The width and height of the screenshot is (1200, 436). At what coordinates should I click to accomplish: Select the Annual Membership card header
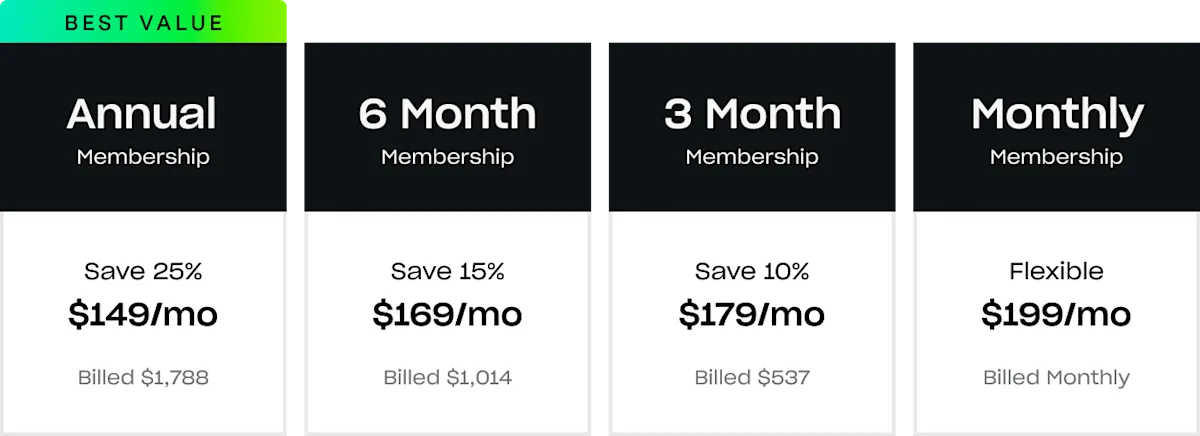click(x=143, y=127)
